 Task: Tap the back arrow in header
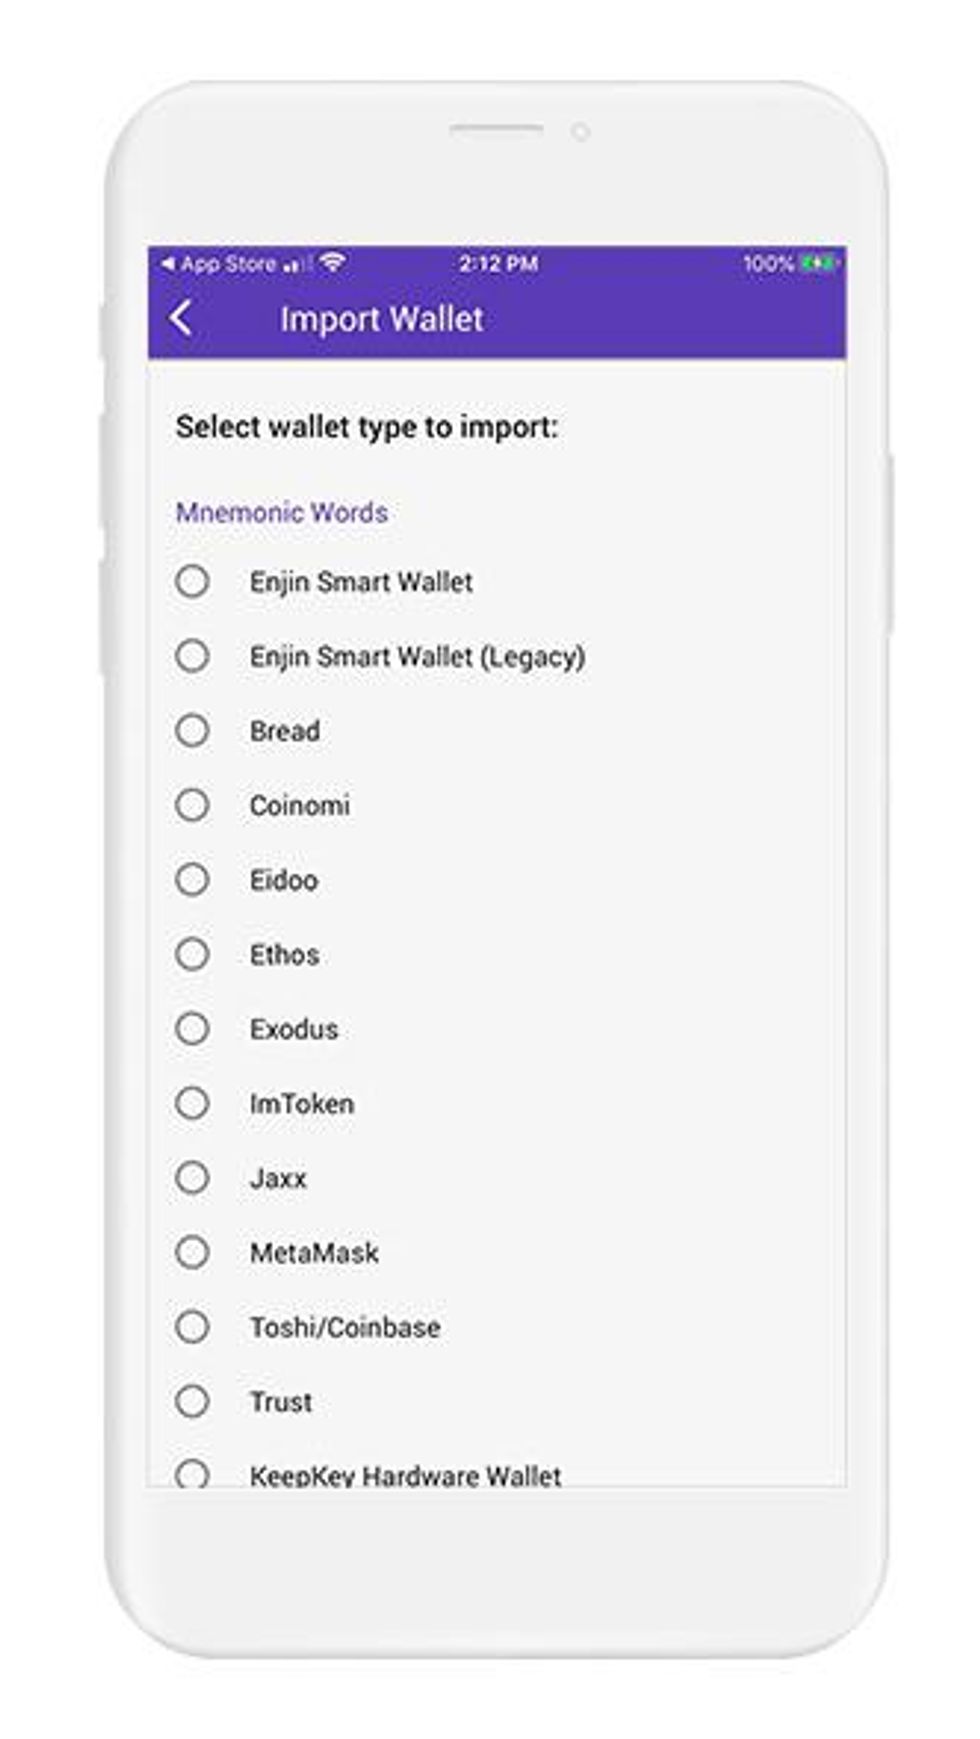pyautogui.click(x=181, y=319)
